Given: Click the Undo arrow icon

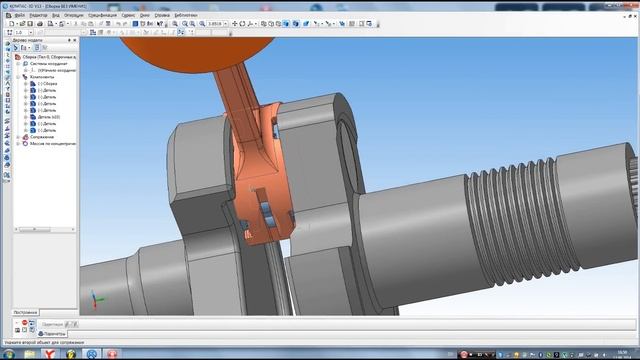Looking at the screenshot, I should 118,24.
